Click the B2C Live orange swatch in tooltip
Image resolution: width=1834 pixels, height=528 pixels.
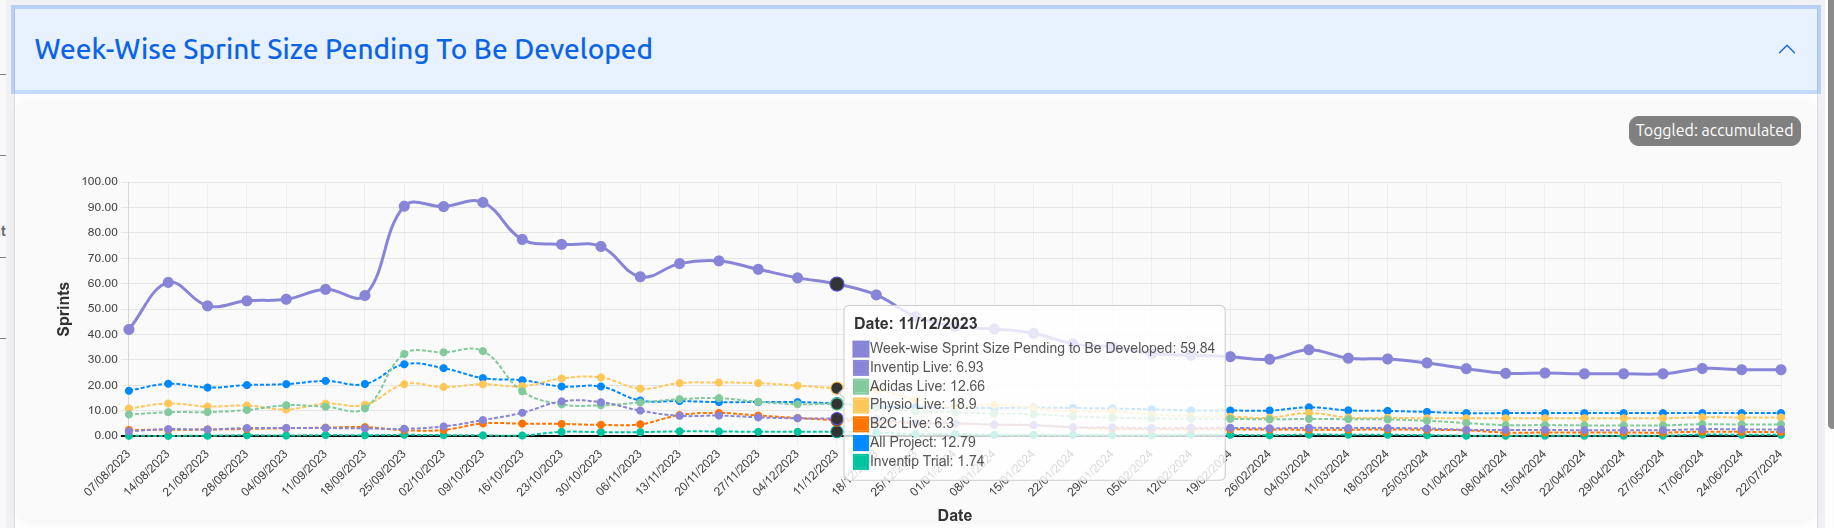point(860,424)
